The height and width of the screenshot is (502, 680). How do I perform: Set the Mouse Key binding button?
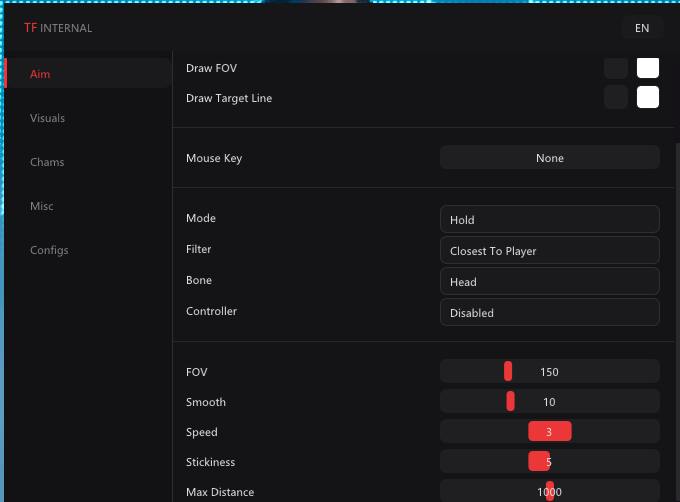point(550,157)
